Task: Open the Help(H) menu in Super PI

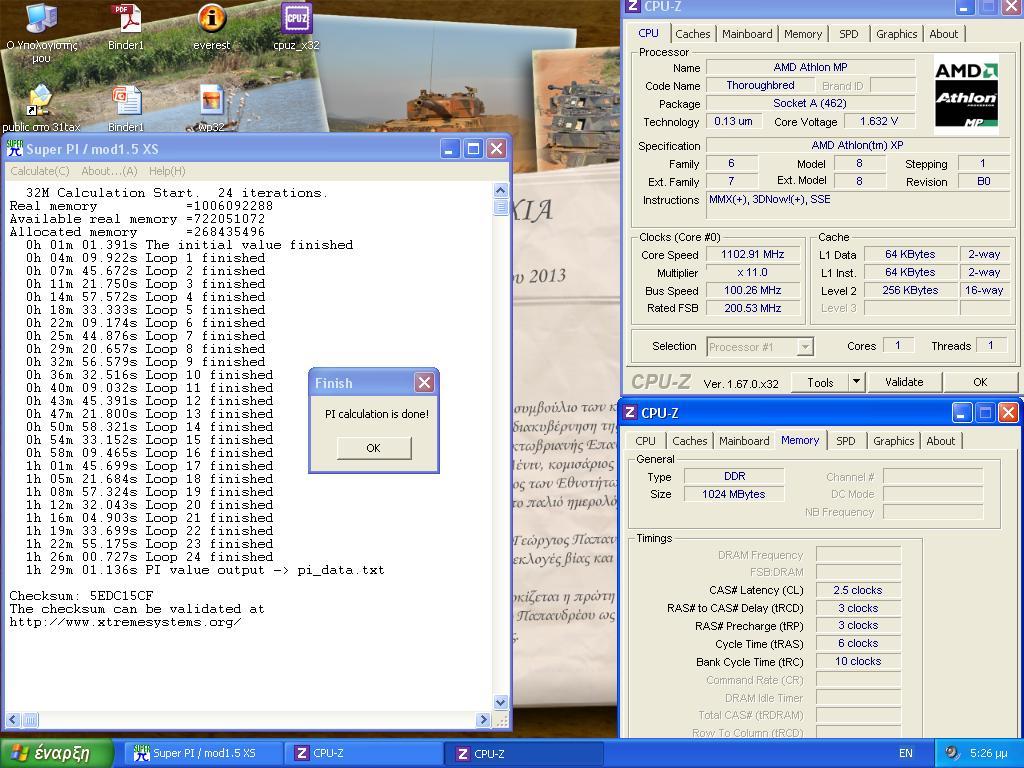Action: click(x=167, y=171)
